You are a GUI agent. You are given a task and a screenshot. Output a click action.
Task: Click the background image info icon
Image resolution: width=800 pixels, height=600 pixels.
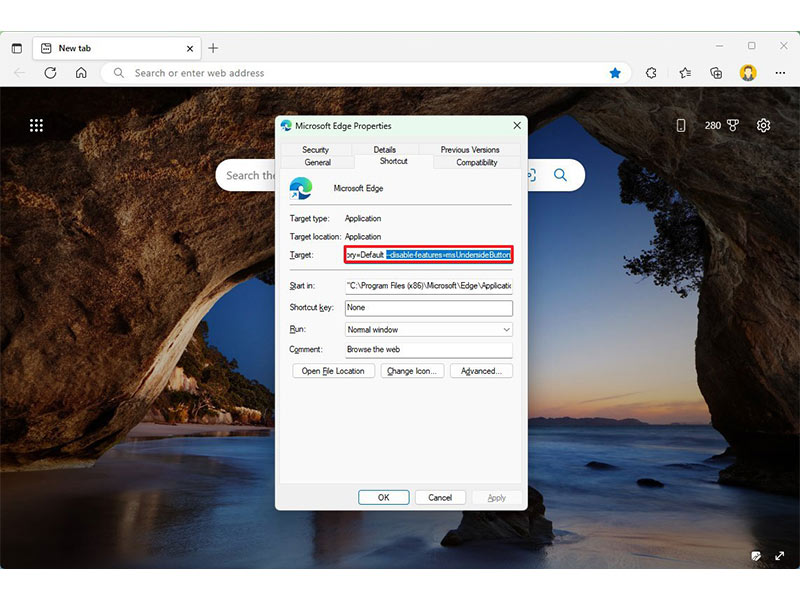[756, 556]
